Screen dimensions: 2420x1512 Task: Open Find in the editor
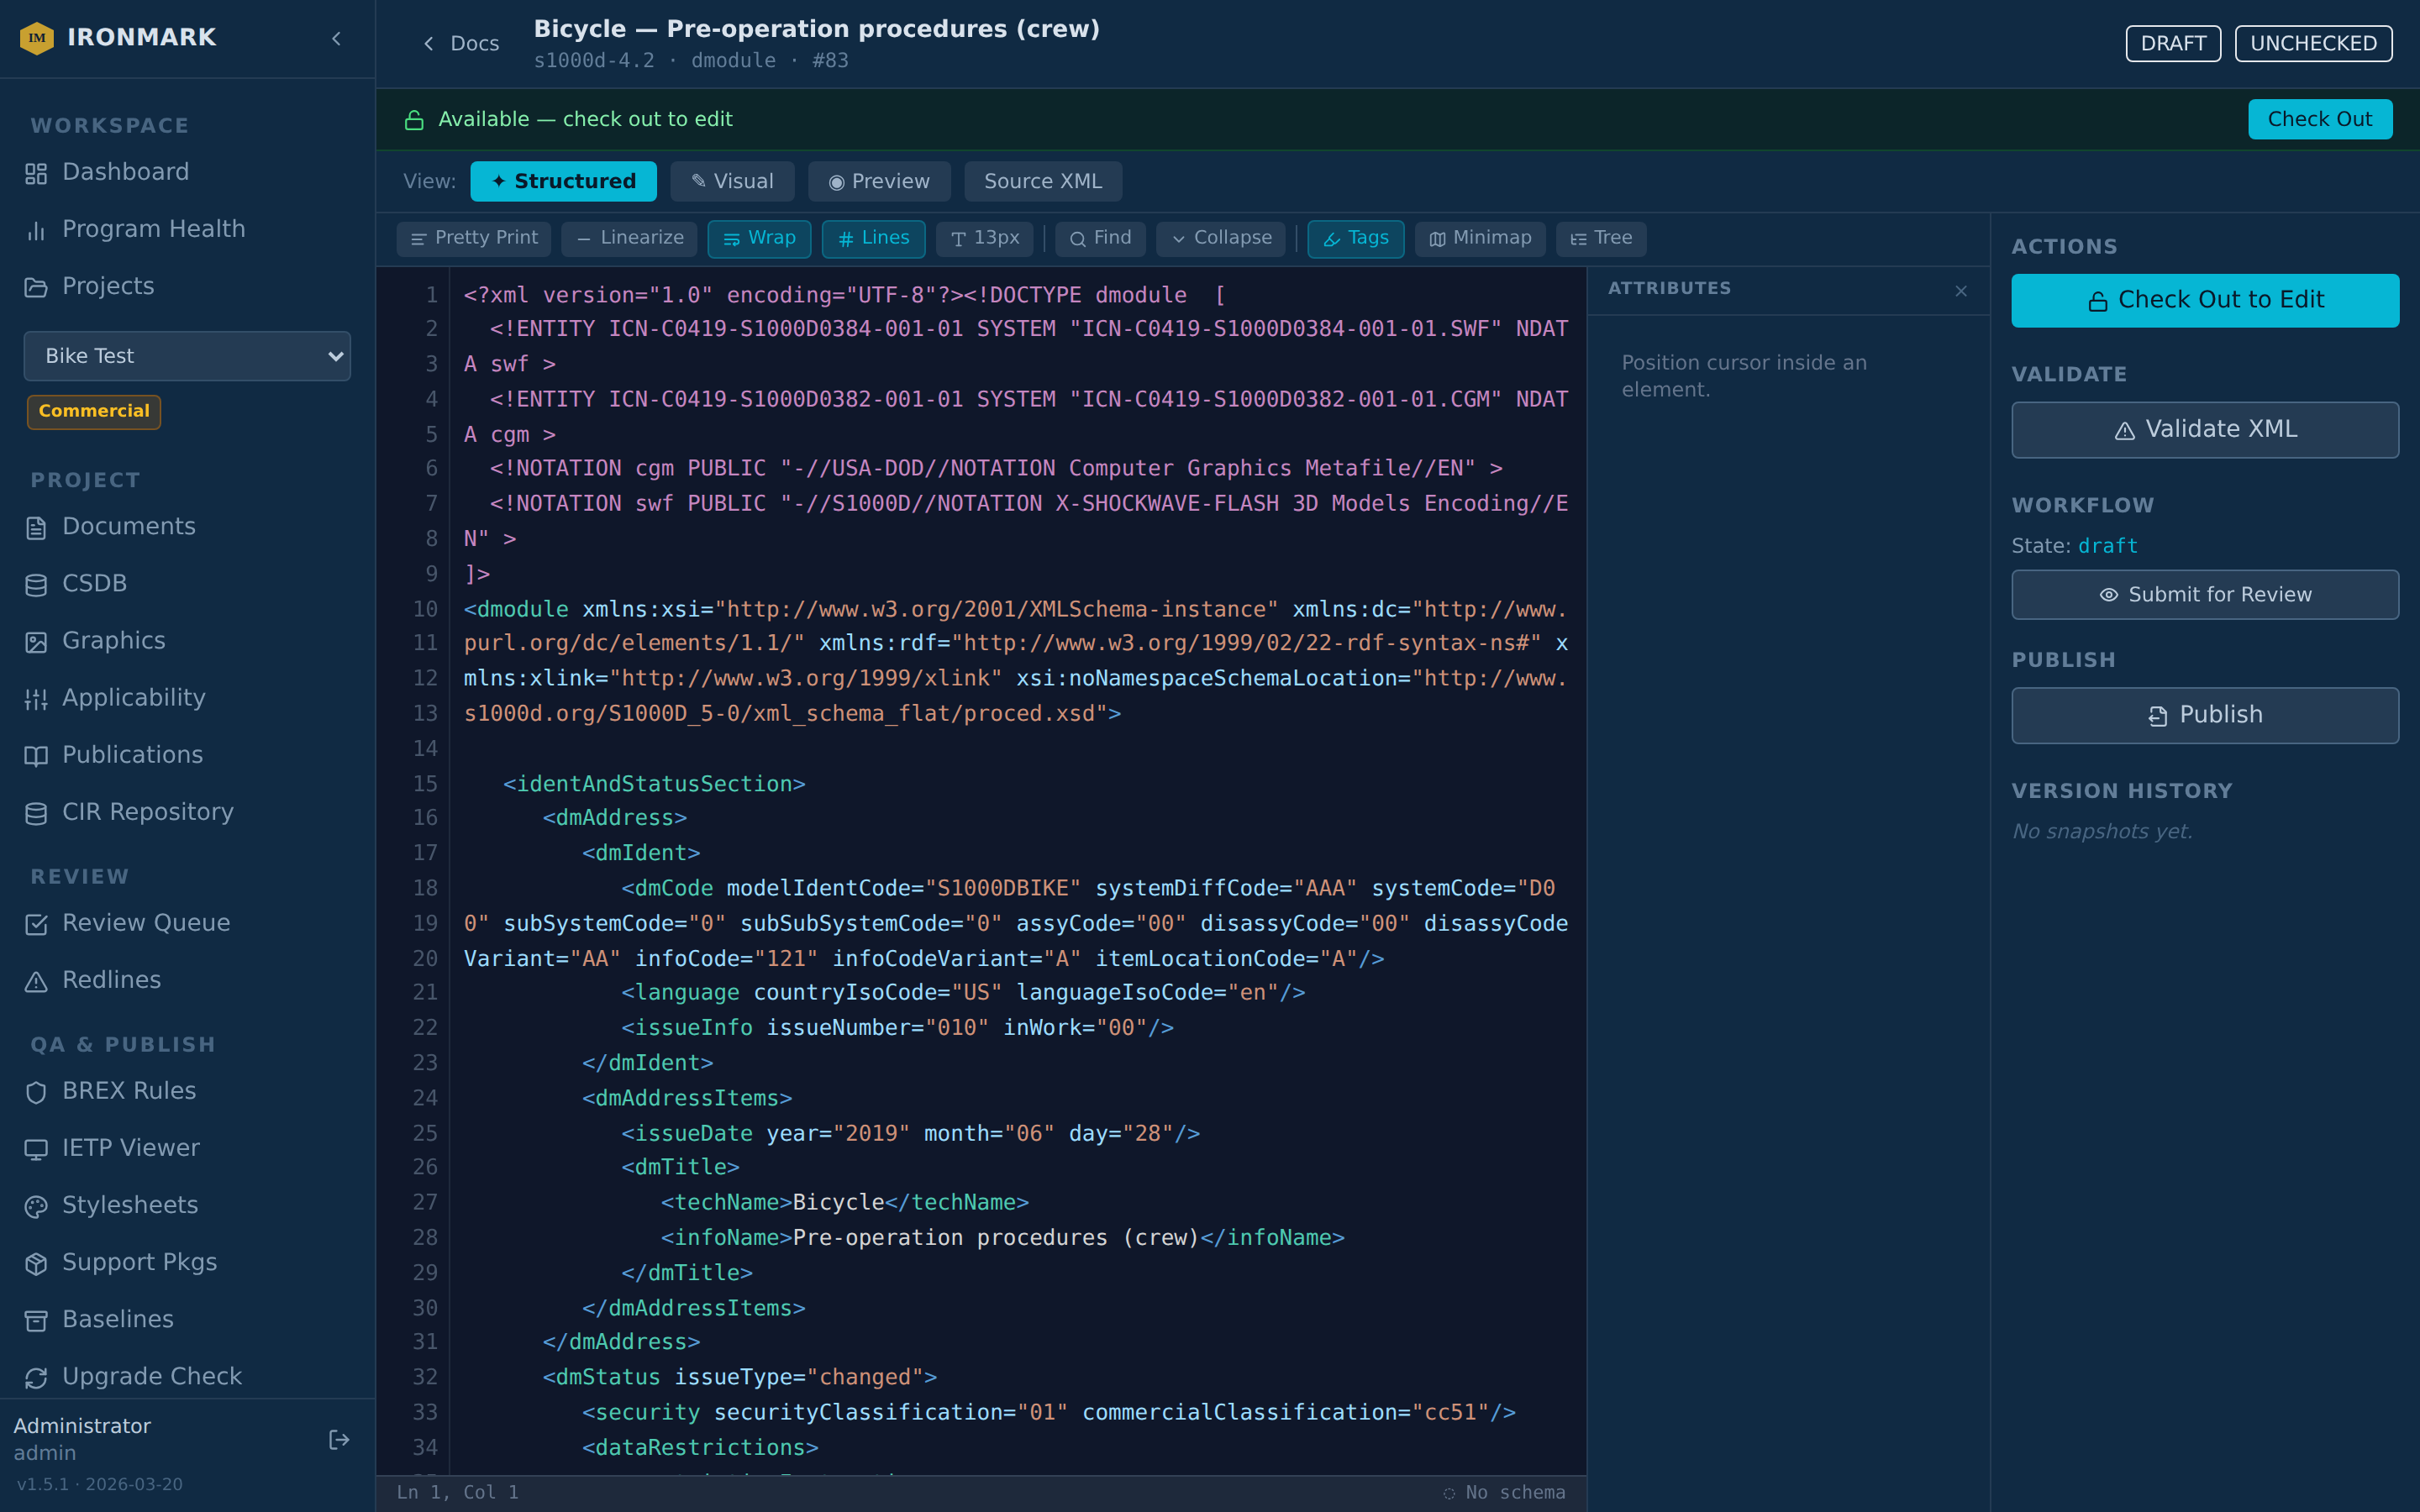tap(1100, 238)
